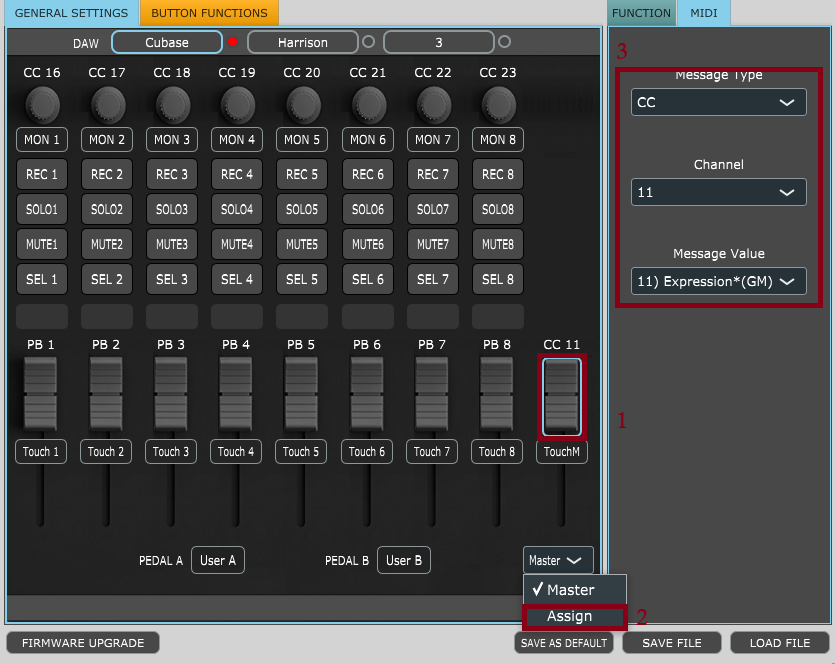Select the CC 11 master fader cap
This screenshot has height=664, width=835.
tap(562, 397)
